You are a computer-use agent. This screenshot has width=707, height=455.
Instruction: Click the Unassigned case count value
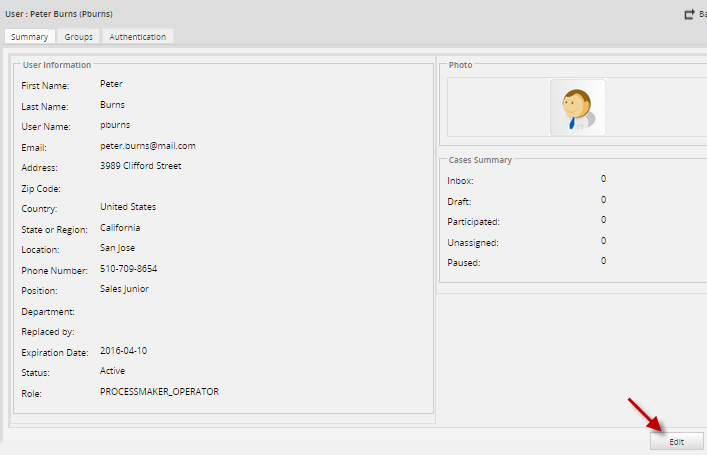(603, 241)
